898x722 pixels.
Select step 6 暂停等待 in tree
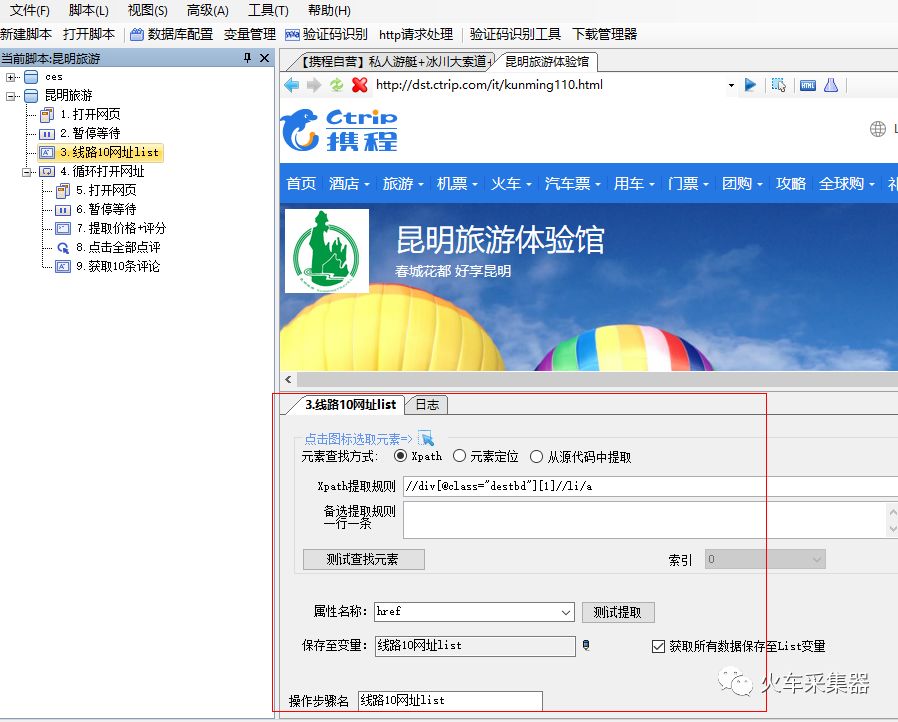click(x=106, y=209)
